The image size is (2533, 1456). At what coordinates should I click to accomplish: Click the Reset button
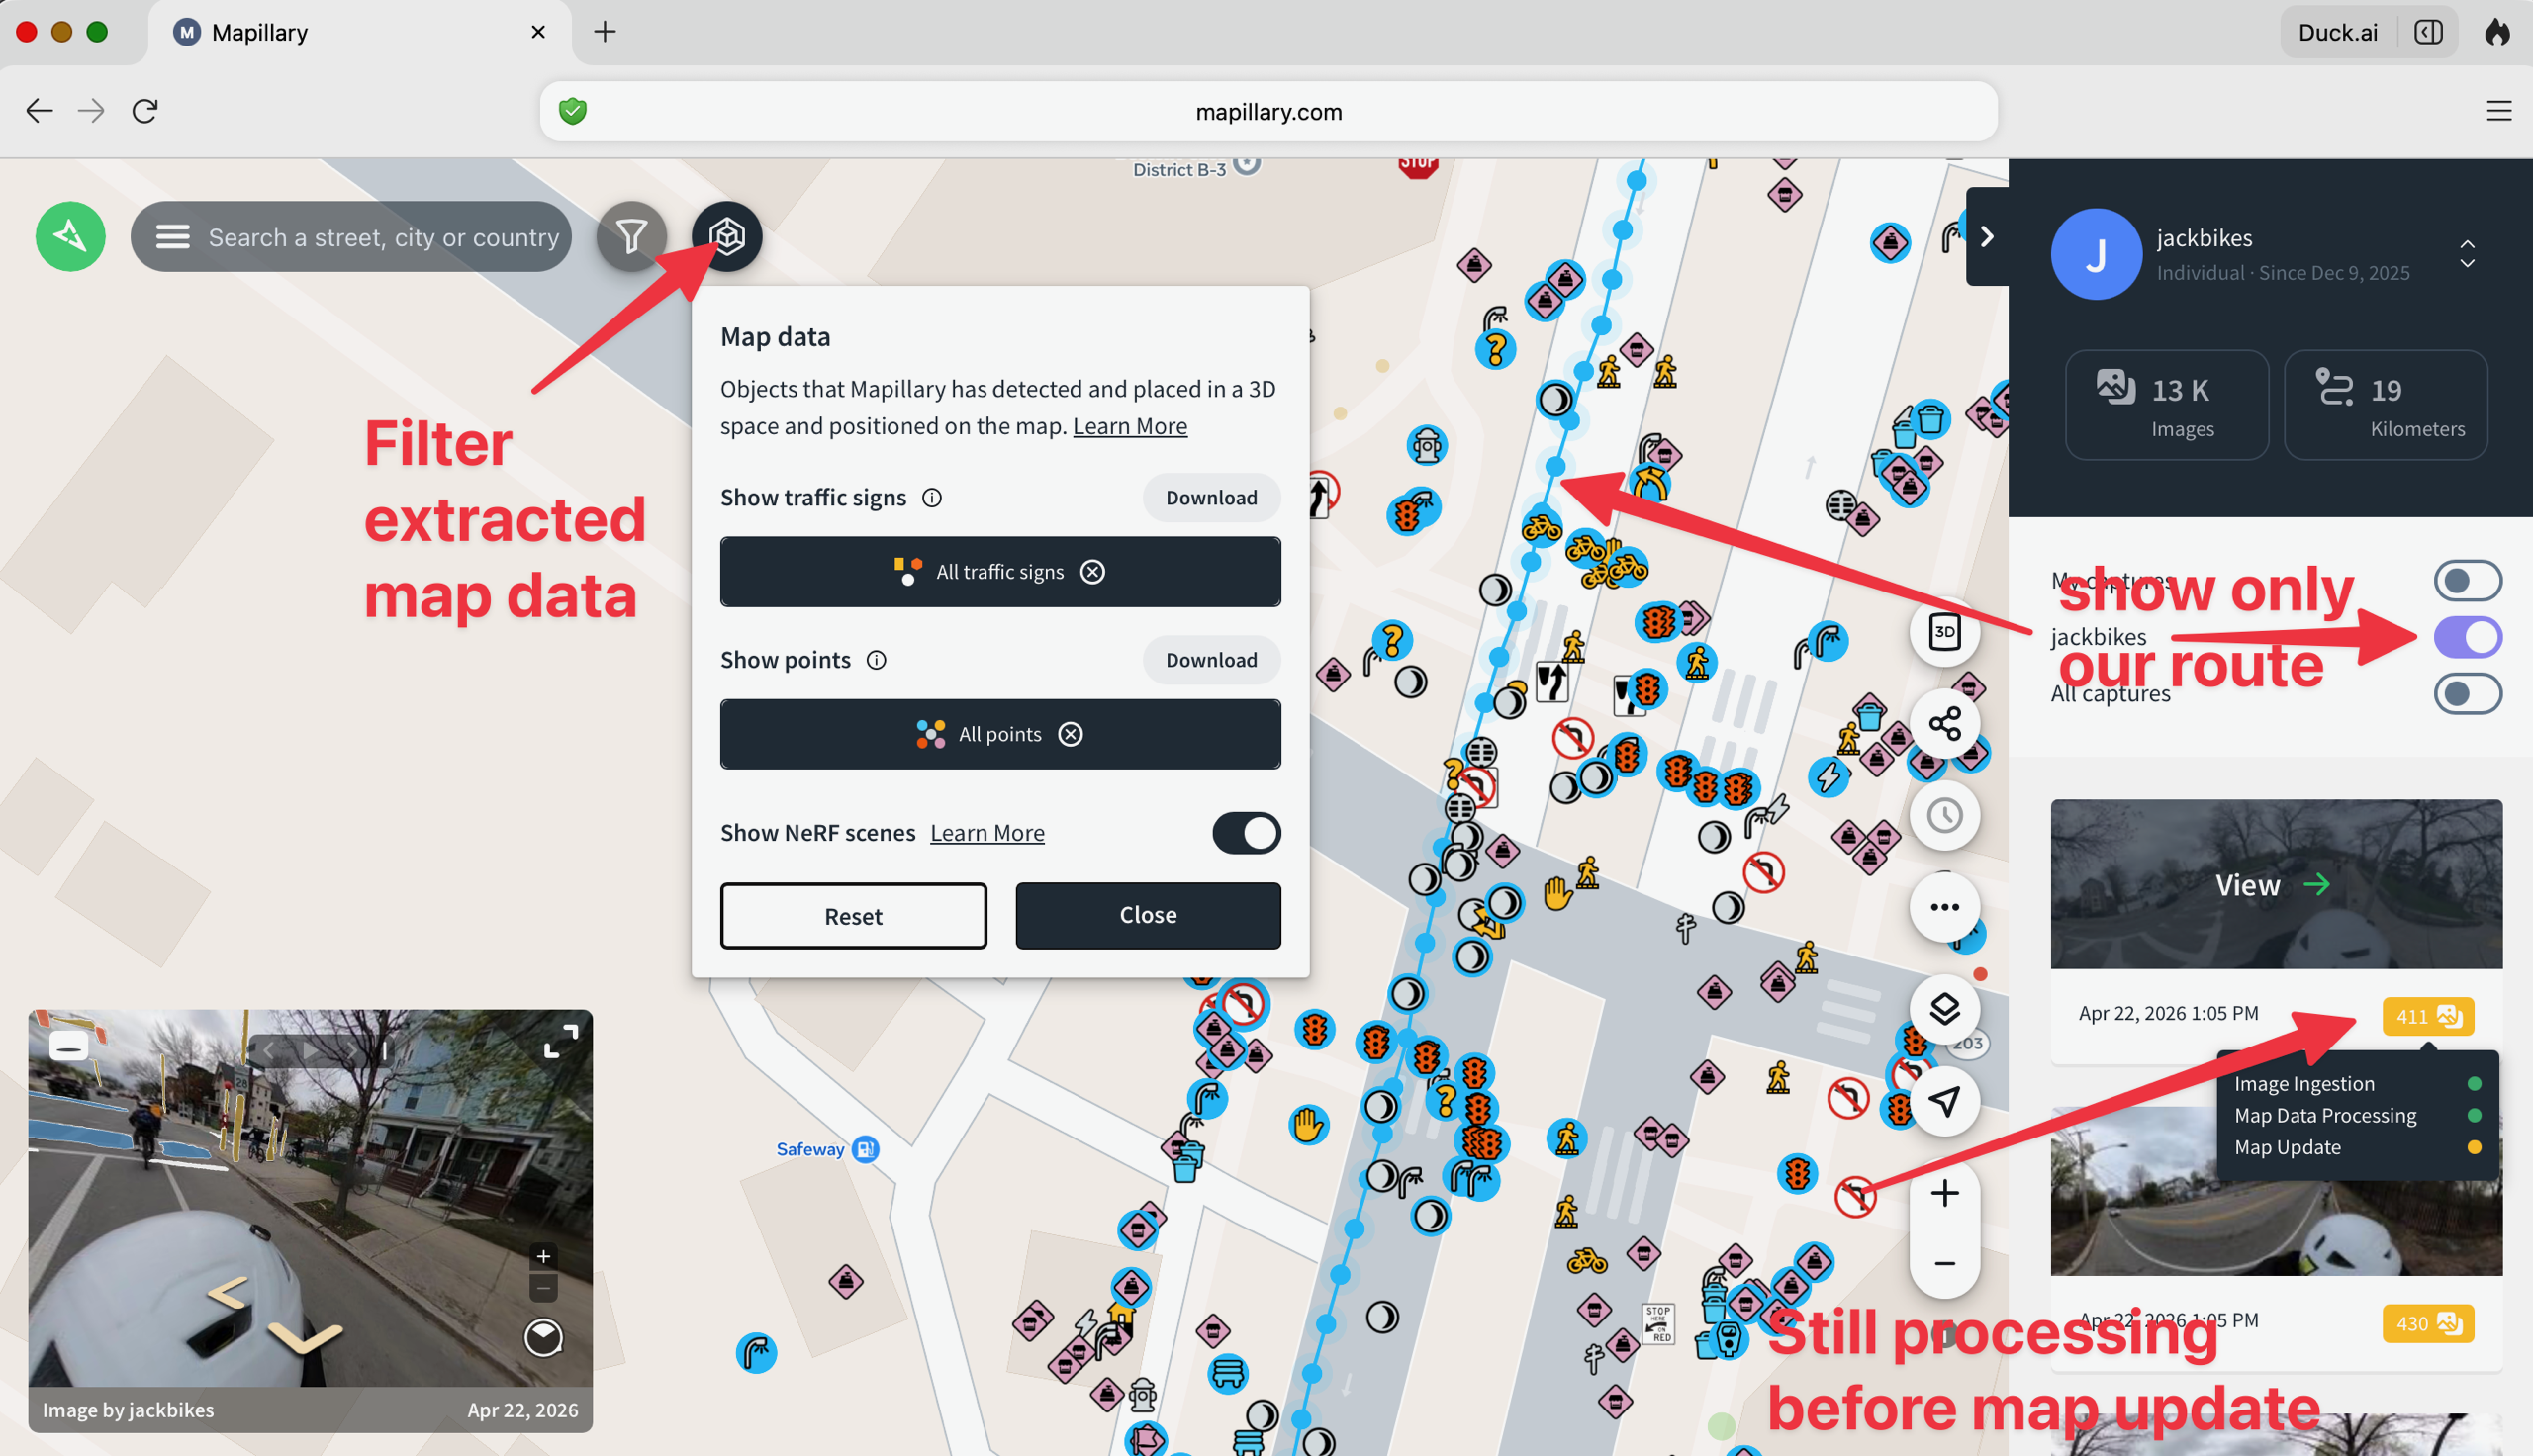[x=853, y=916]
